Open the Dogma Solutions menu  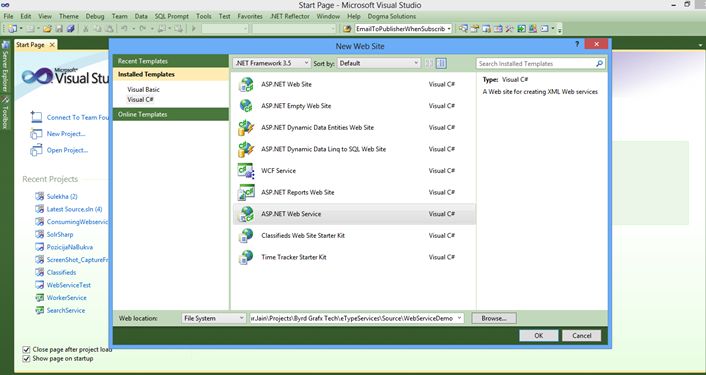(392, 16)
